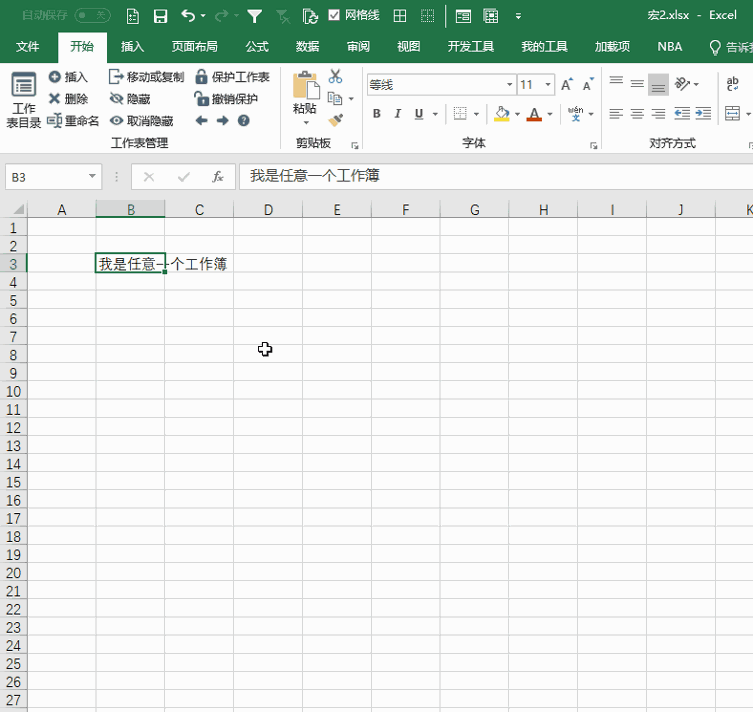Click the Save icon in quick access toolbar
Screen dimensions: 753x712
[x=160, y=16]
